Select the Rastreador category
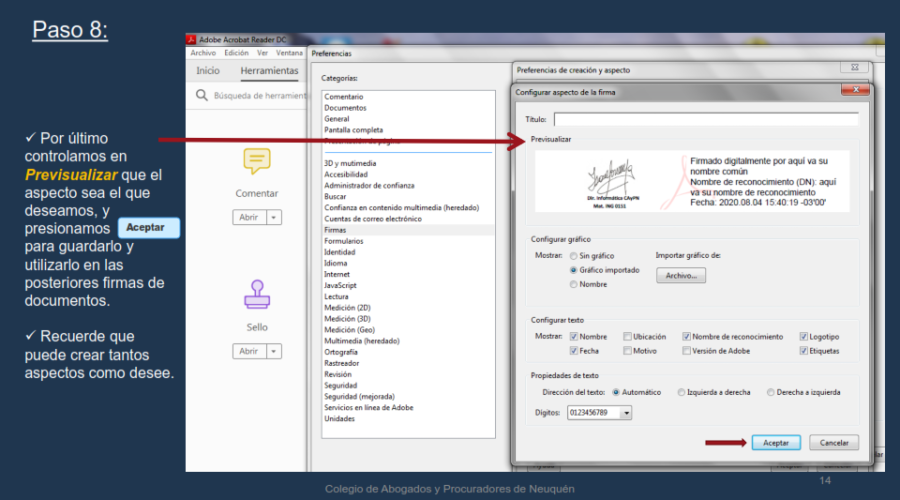The height and width of the screenshot is (500, 900). 342,363
